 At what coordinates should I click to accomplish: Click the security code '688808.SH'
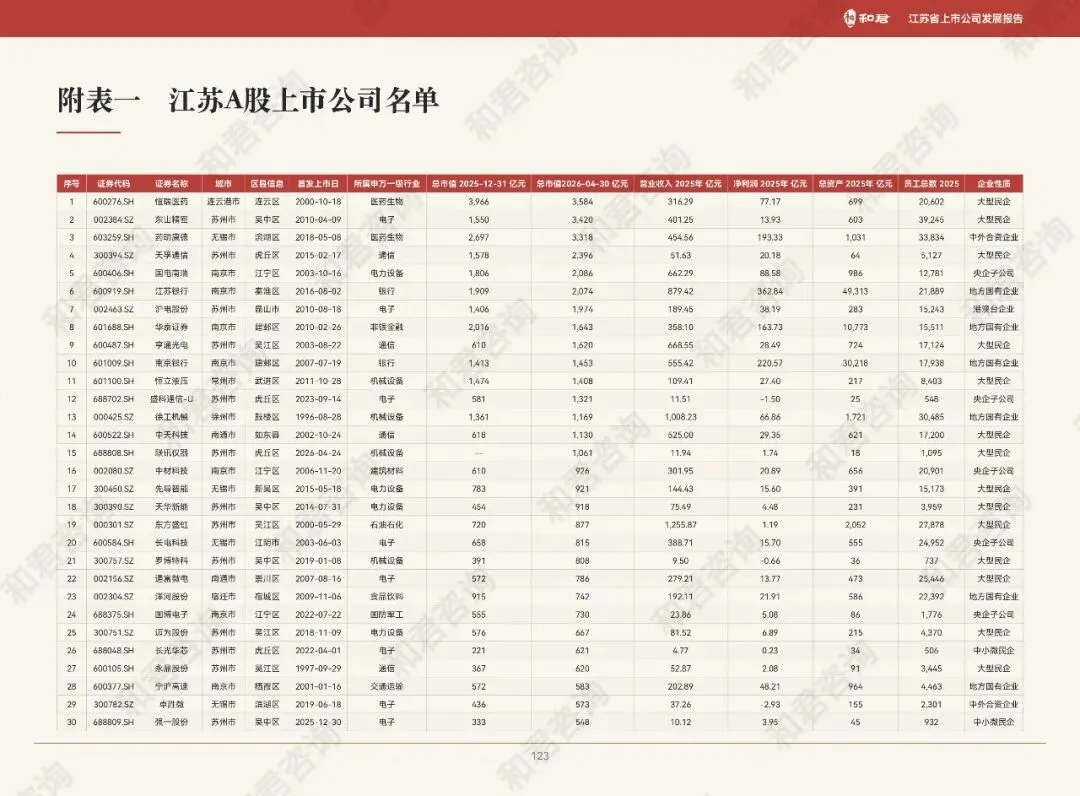[x=114, y=453]
